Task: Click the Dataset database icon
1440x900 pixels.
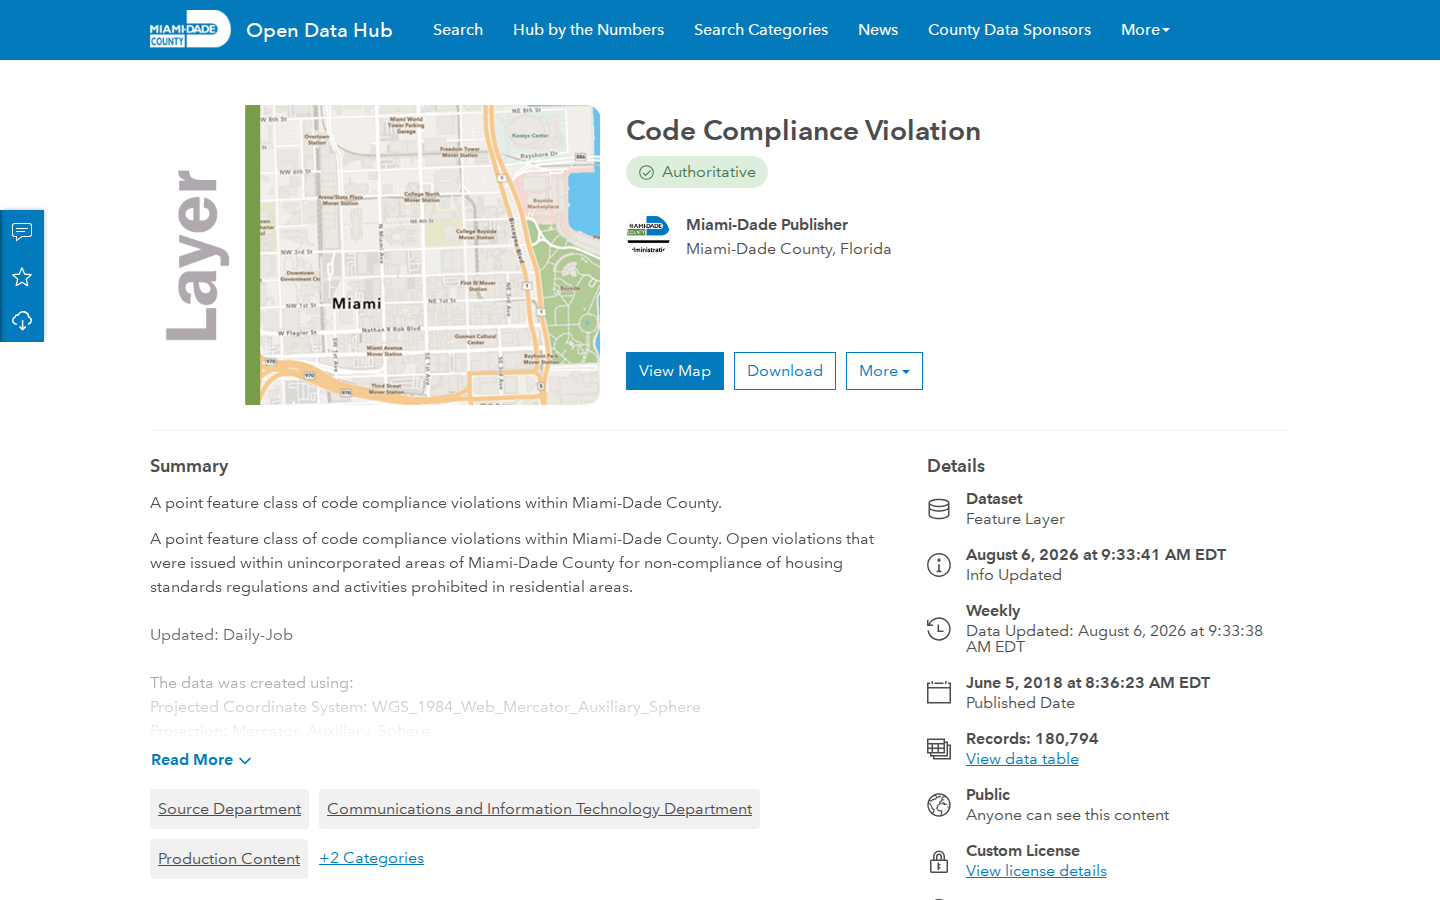Action: pyautogui.click(x=939, y=509)
